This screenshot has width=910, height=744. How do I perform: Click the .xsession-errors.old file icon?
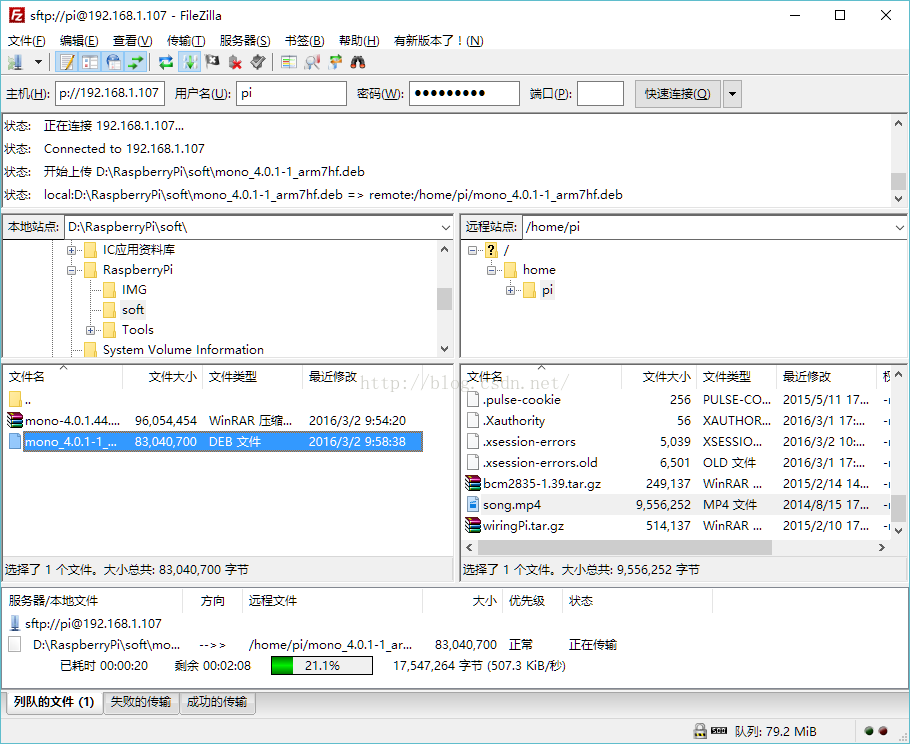pyautogui.click(x=474, y=462)
